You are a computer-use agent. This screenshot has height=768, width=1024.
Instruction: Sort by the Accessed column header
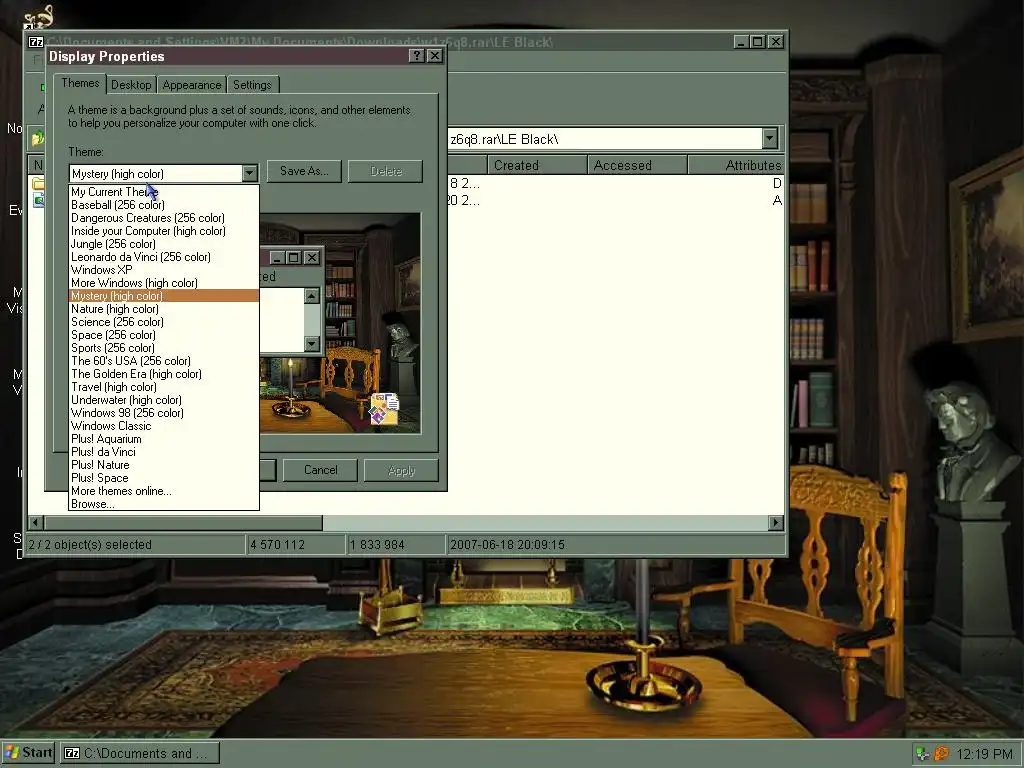(x=637, y=165)
